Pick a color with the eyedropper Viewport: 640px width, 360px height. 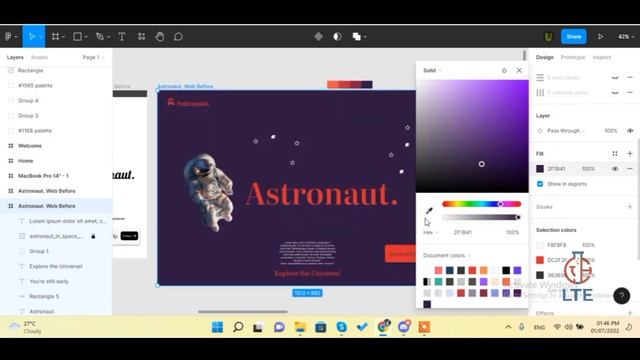[429, 211]
